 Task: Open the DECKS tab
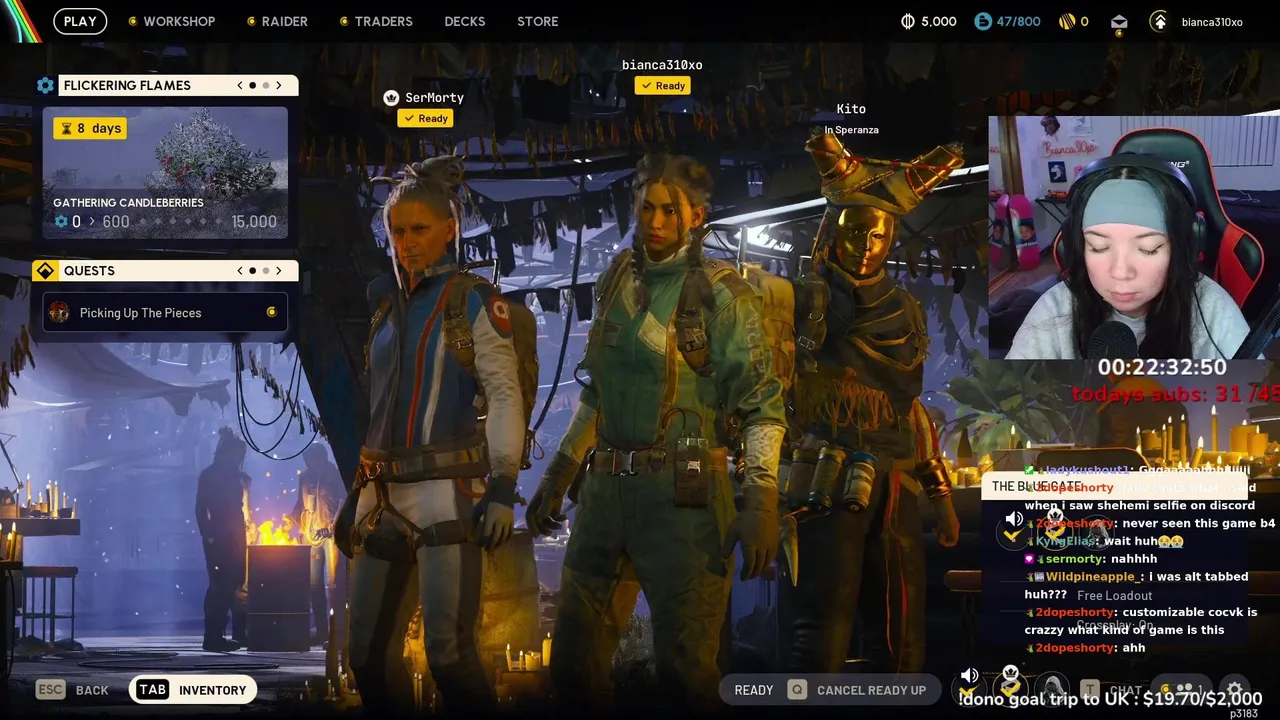click(x=465, y=21)
